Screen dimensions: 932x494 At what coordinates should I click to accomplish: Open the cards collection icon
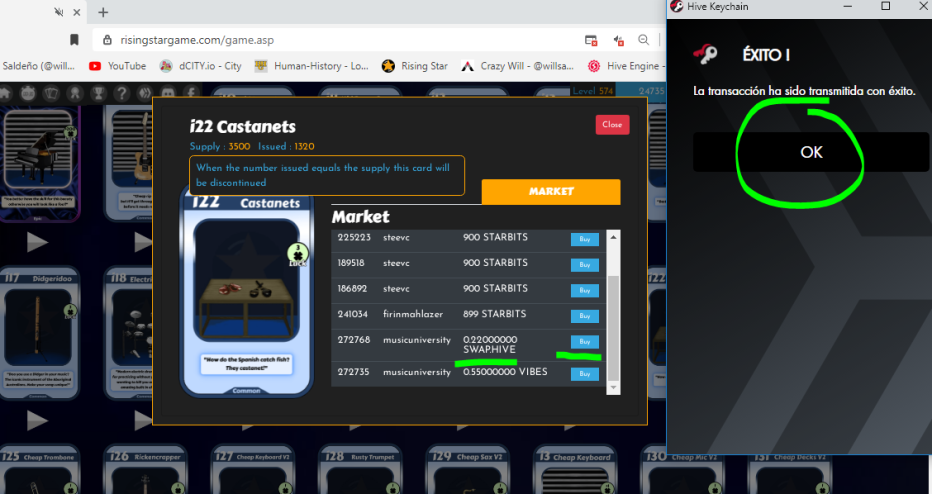tap(51, 93)
